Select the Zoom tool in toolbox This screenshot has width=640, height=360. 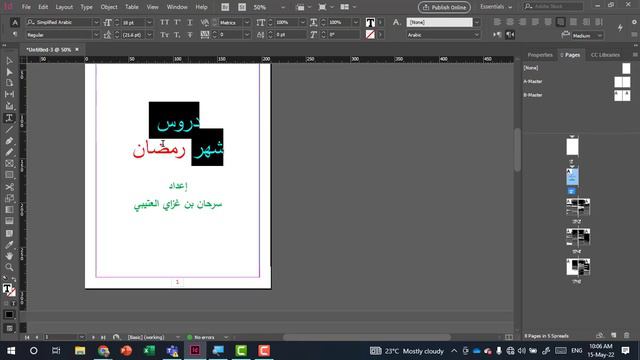point(9,267)
